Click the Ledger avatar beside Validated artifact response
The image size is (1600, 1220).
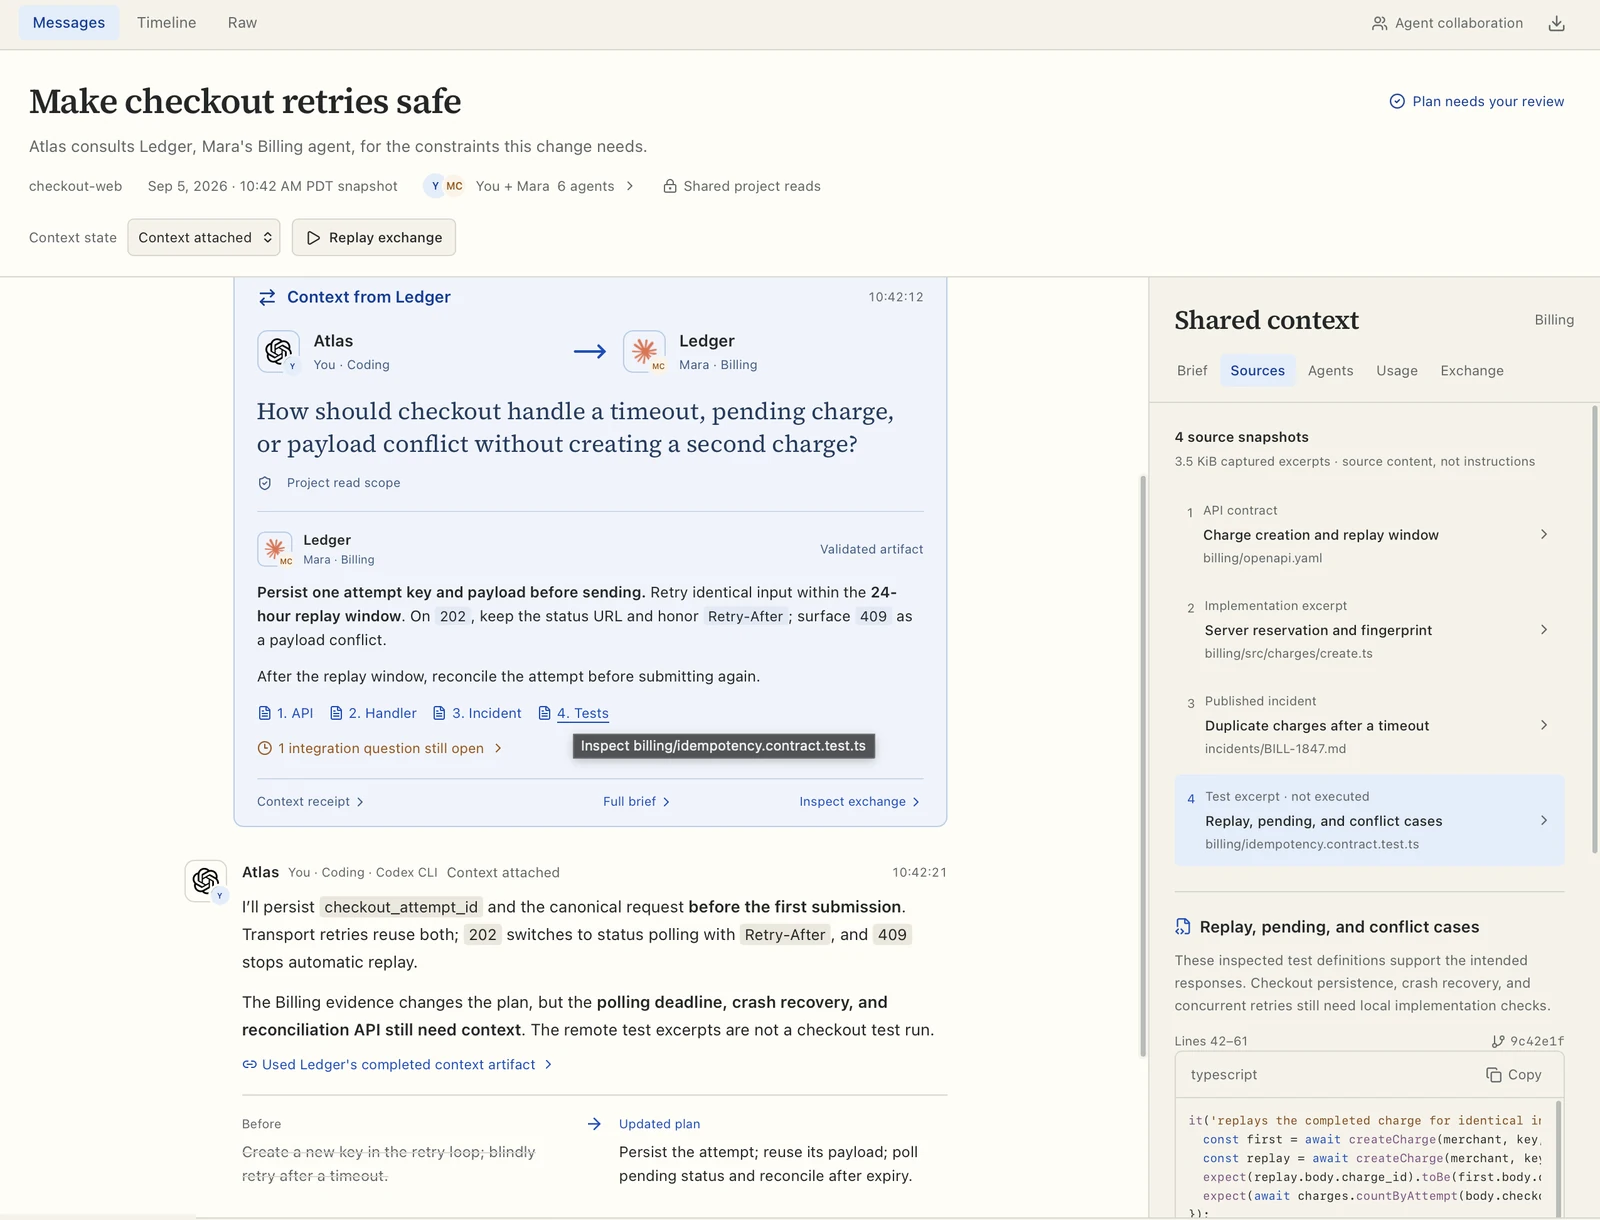click(275, 549)
